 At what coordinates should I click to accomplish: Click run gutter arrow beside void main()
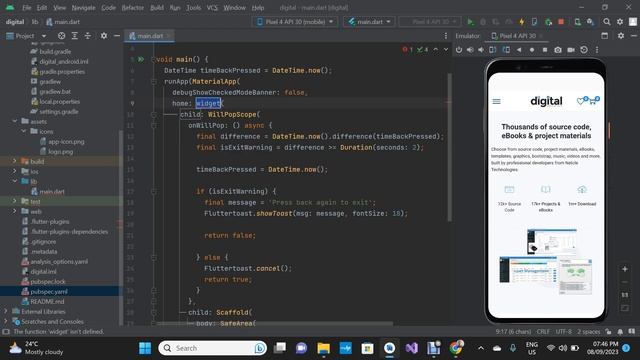141,59
